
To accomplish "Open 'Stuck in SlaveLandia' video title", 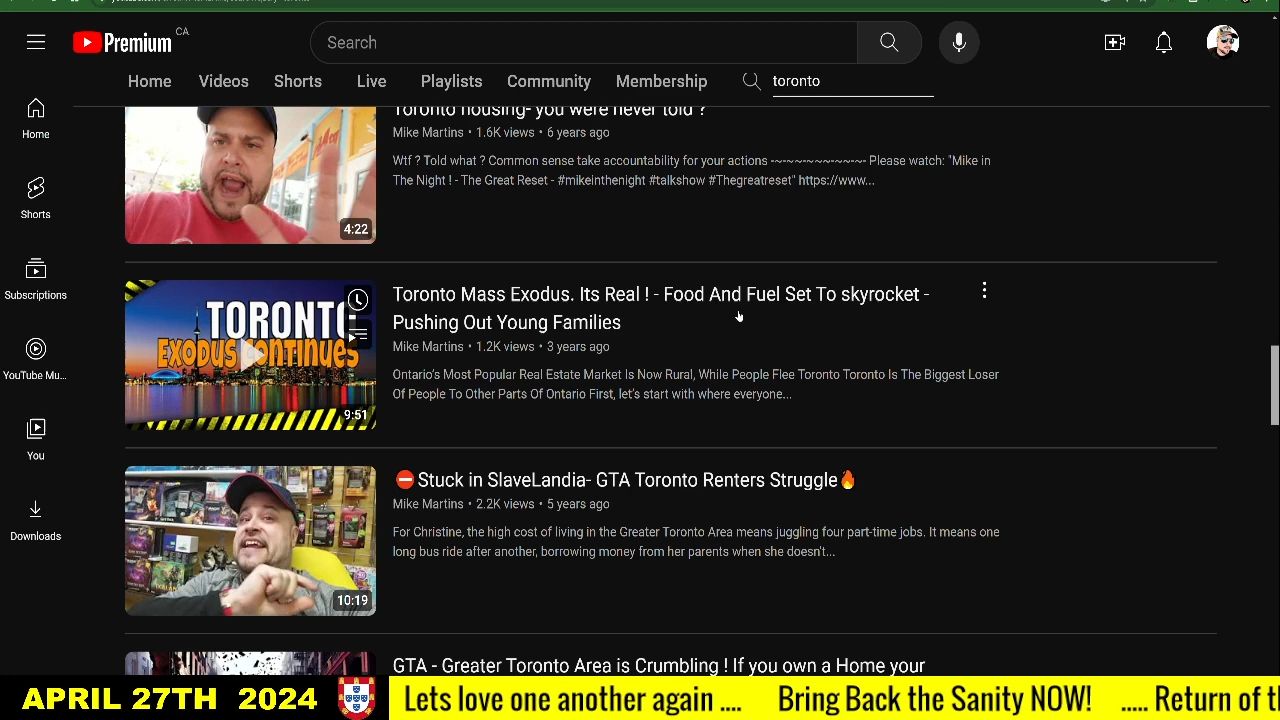I will [626, 480].
